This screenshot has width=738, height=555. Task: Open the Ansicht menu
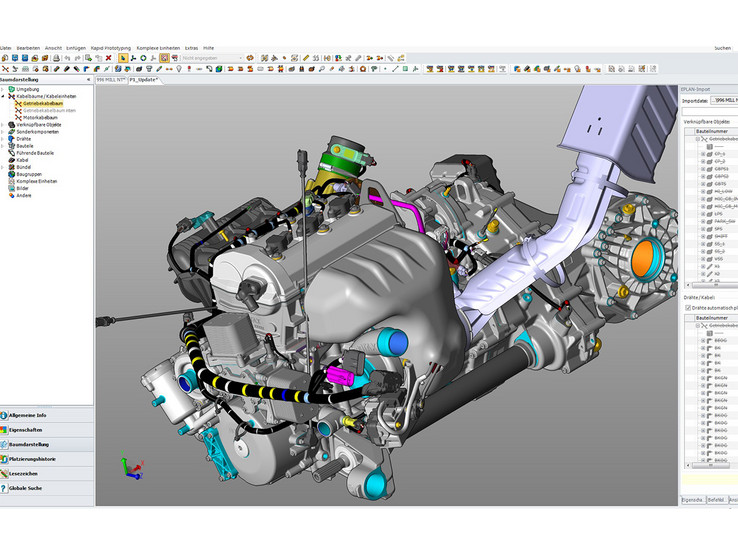[53, 48]
